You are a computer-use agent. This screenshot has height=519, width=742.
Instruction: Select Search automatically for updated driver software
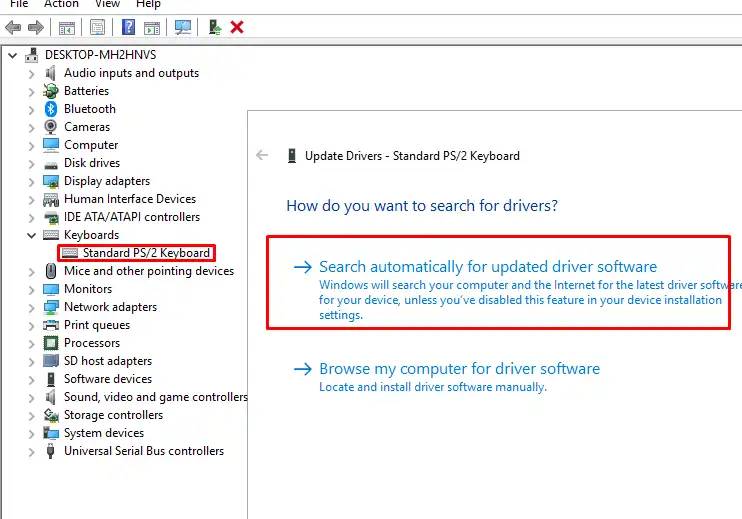[x=487, y=267]
